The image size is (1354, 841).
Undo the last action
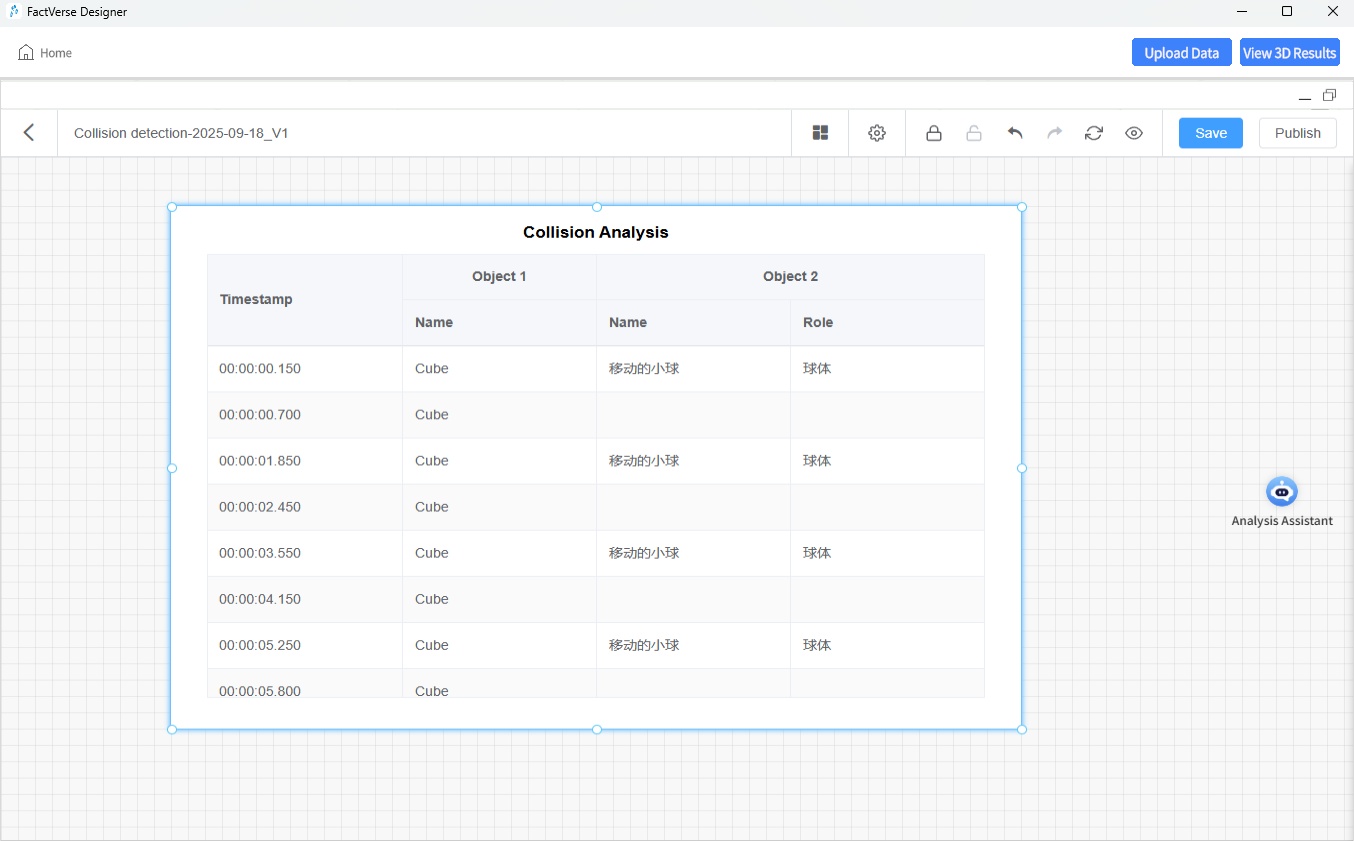[1015, 133]
